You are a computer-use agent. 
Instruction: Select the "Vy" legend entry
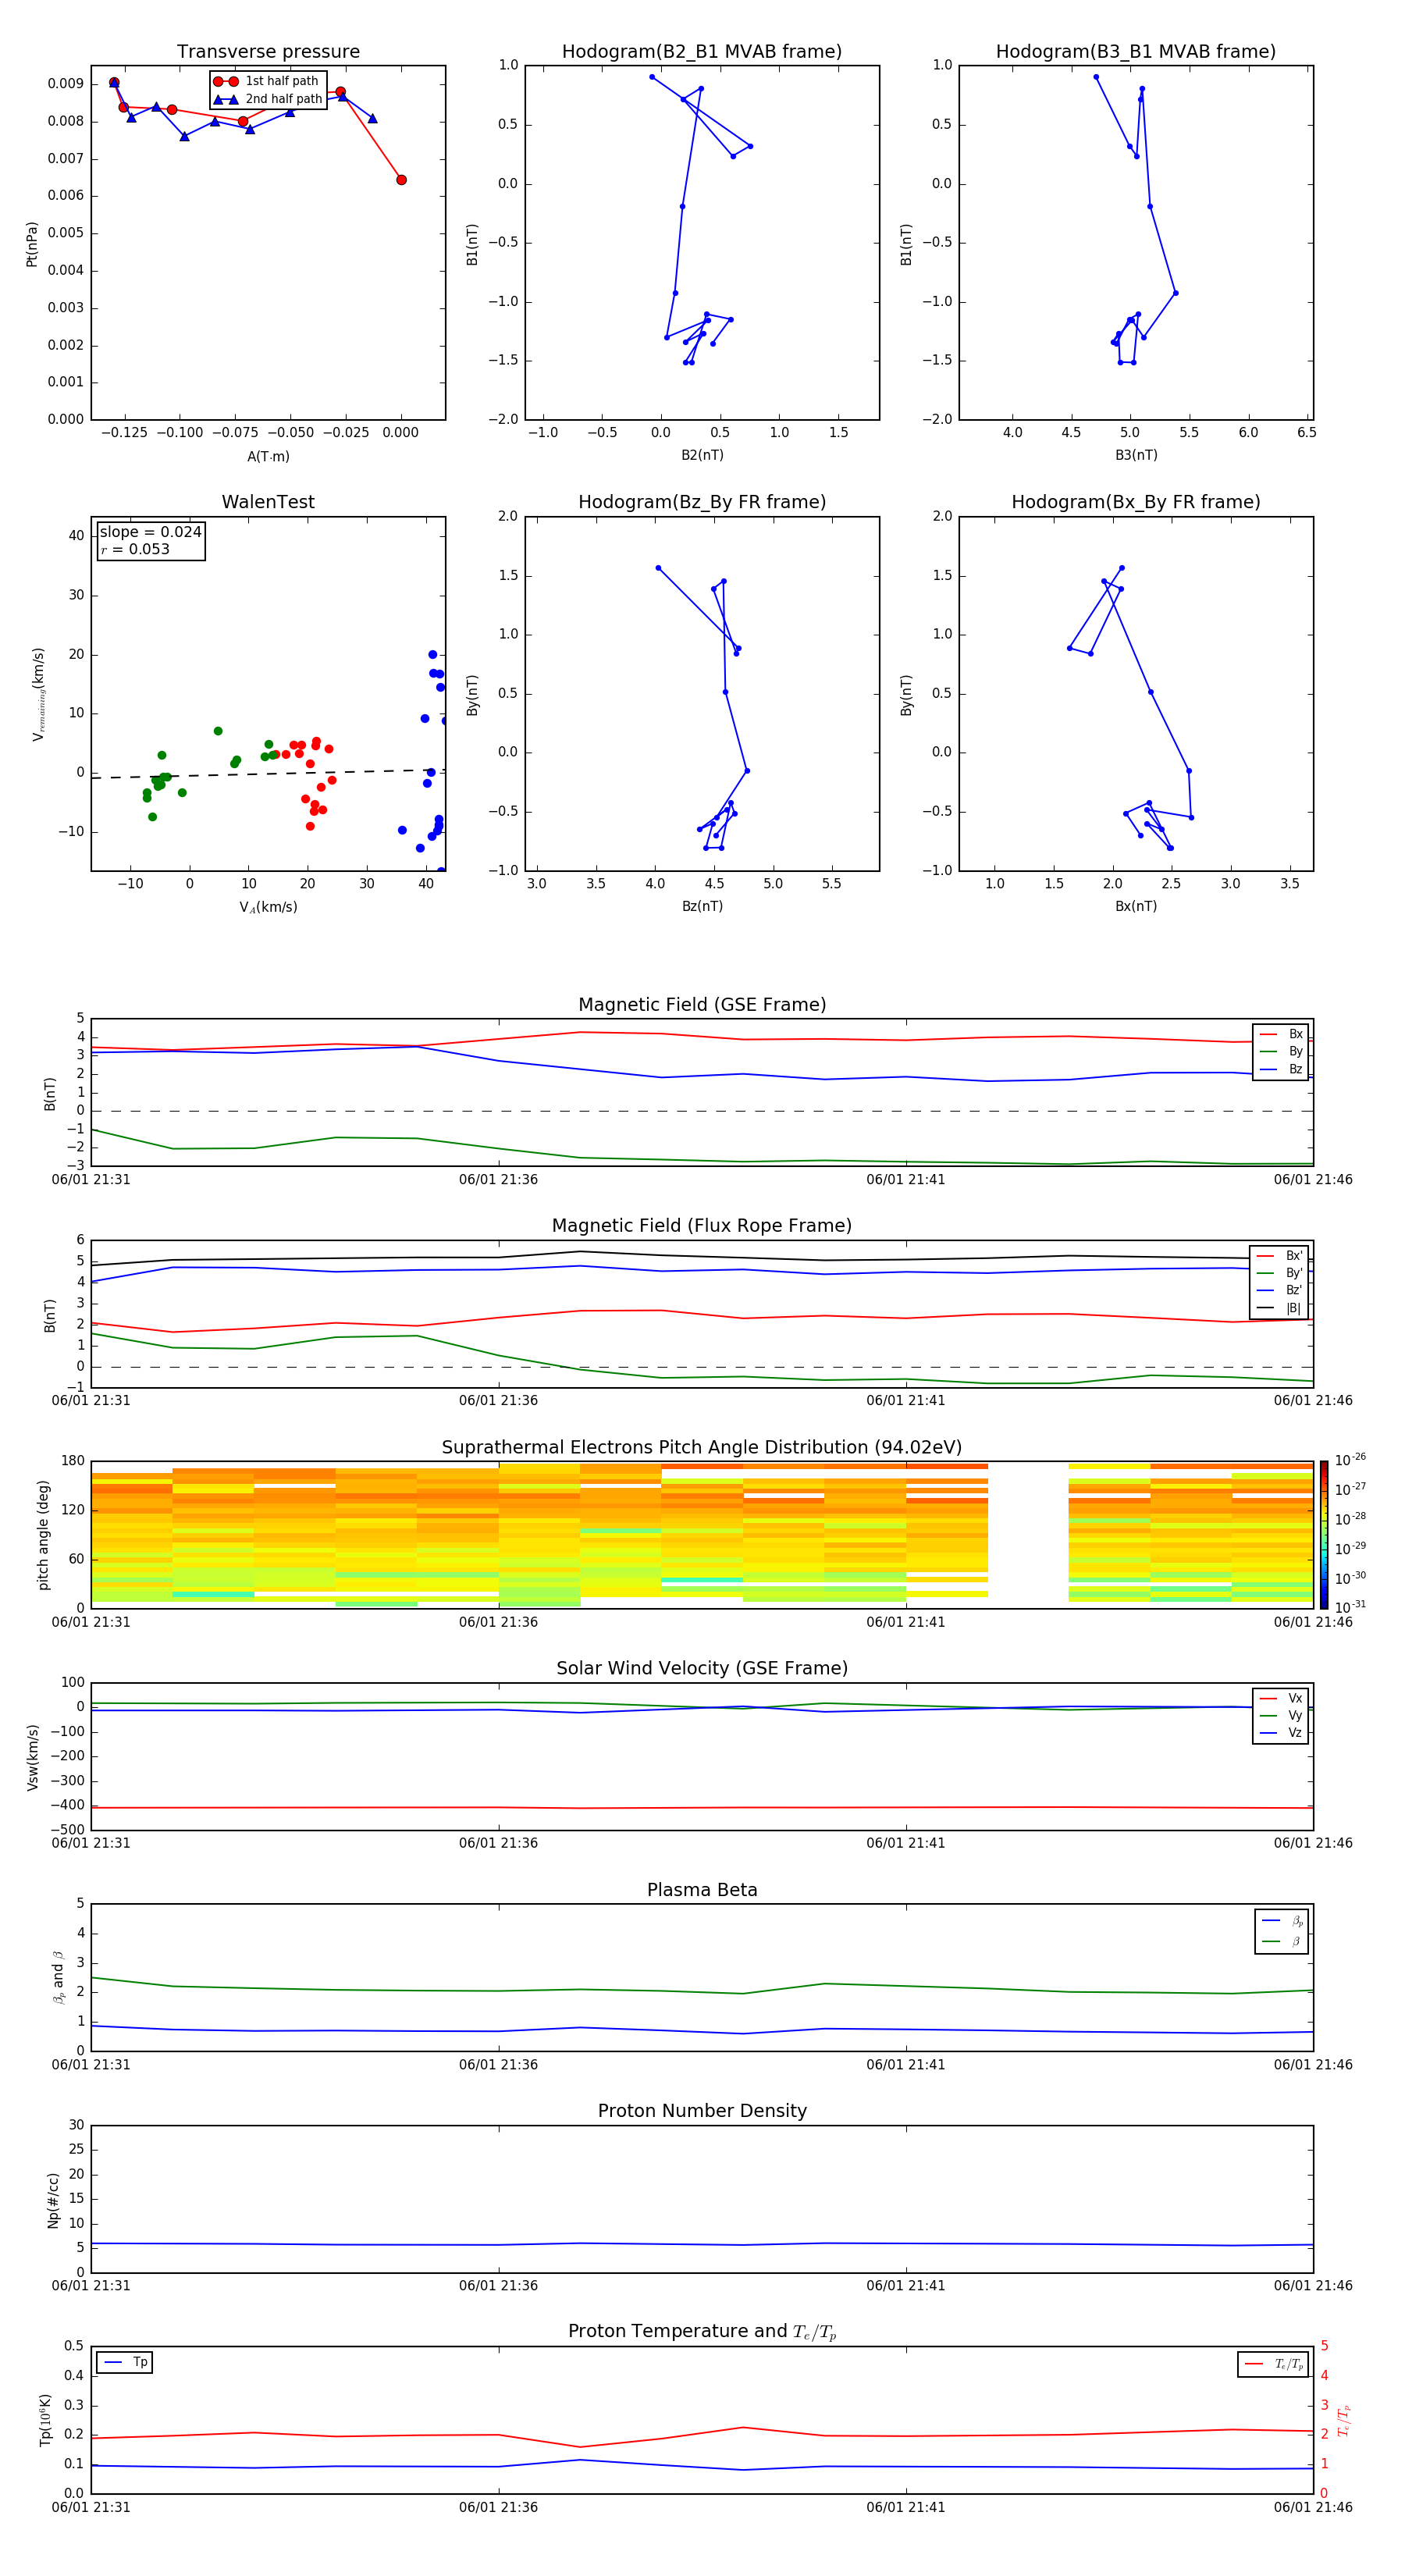coord(1281,1716)
